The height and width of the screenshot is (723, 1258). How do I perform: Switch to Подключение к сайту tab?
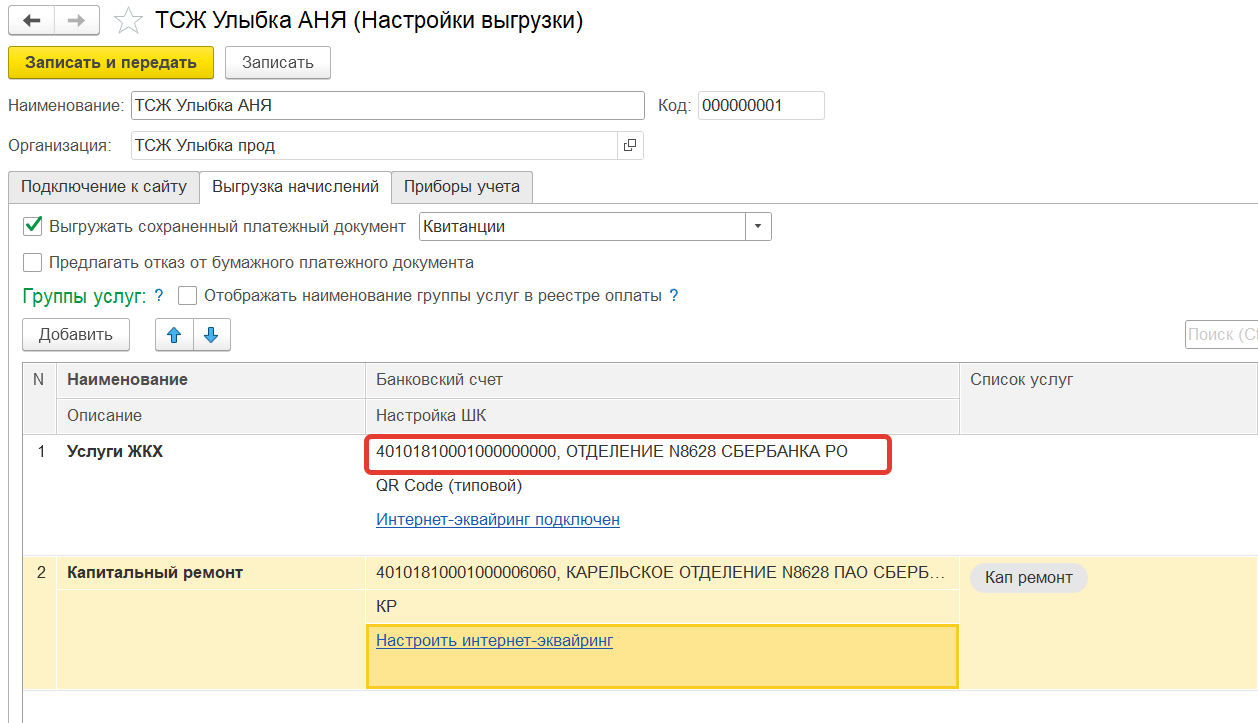click(104, 187)
